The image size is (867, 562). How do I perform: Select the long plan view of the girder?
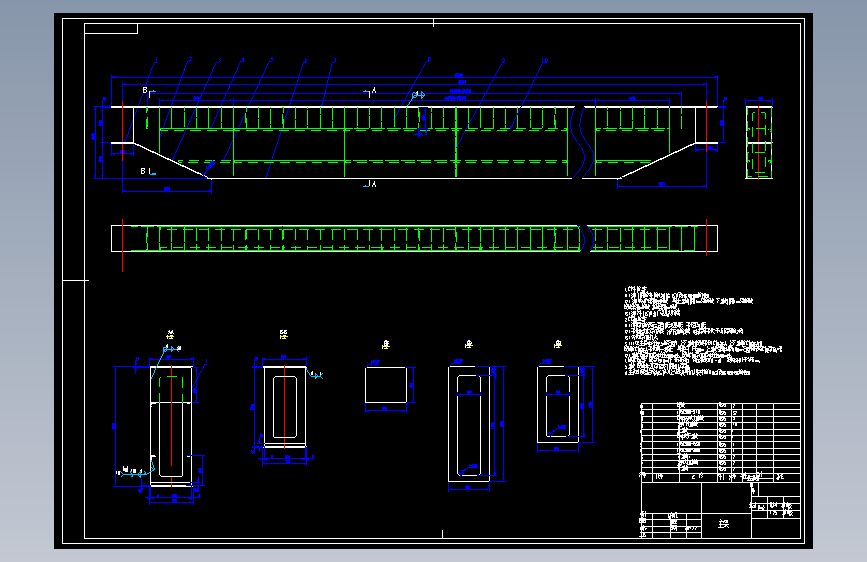click(x=414, y=238)
